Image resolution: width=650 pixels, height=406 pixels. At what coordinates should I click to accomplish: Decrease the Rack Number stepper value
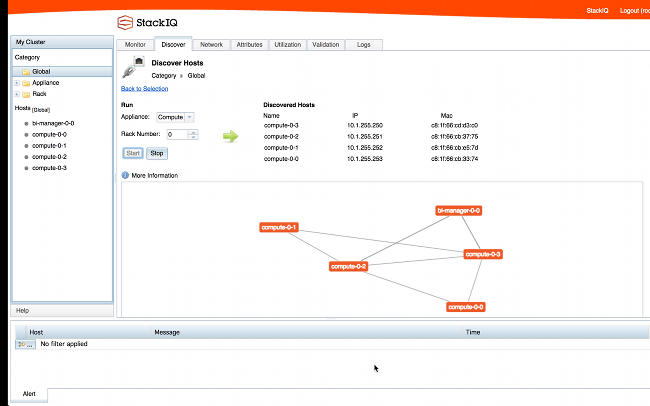click(x=193, y=137)
